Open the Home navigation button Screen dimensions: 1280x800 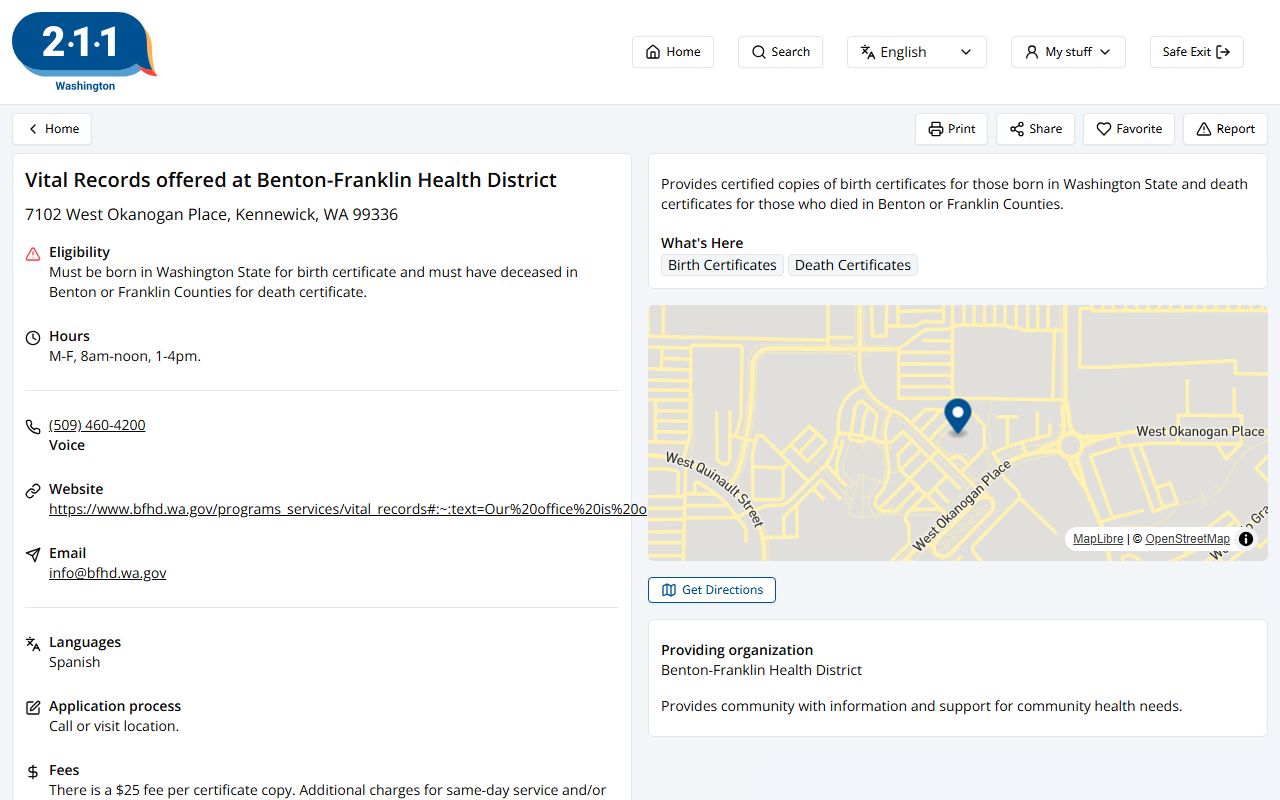(673, 52)
